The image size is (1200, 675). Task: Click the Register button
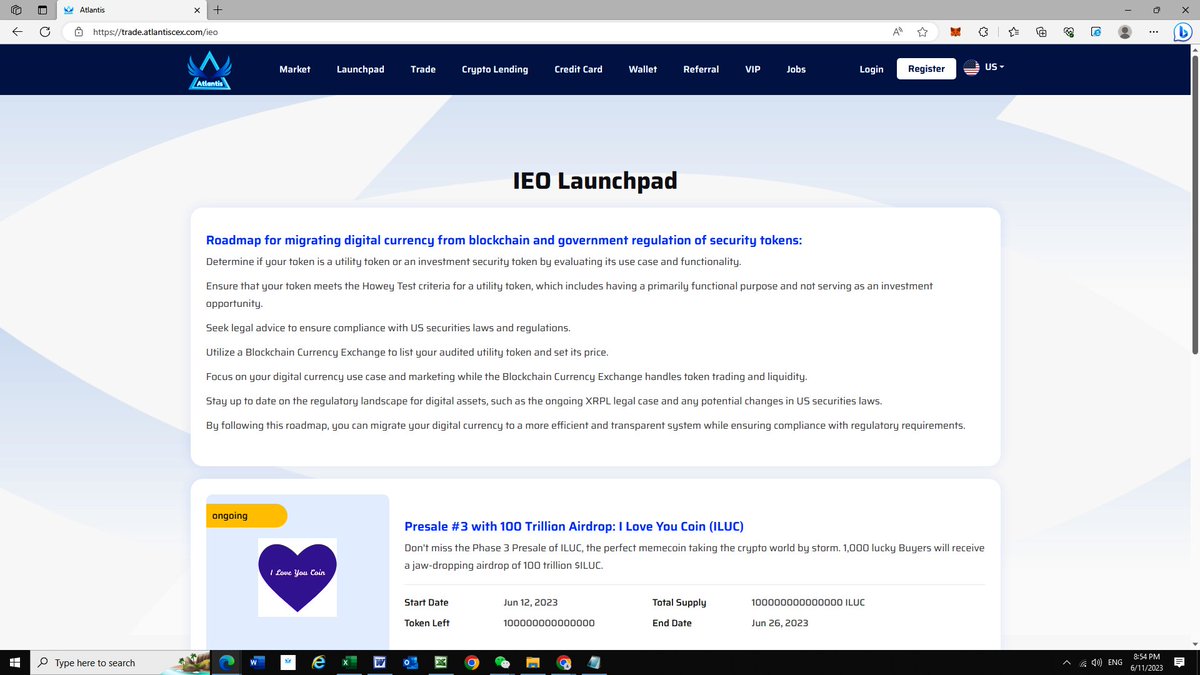coord(926,68)
